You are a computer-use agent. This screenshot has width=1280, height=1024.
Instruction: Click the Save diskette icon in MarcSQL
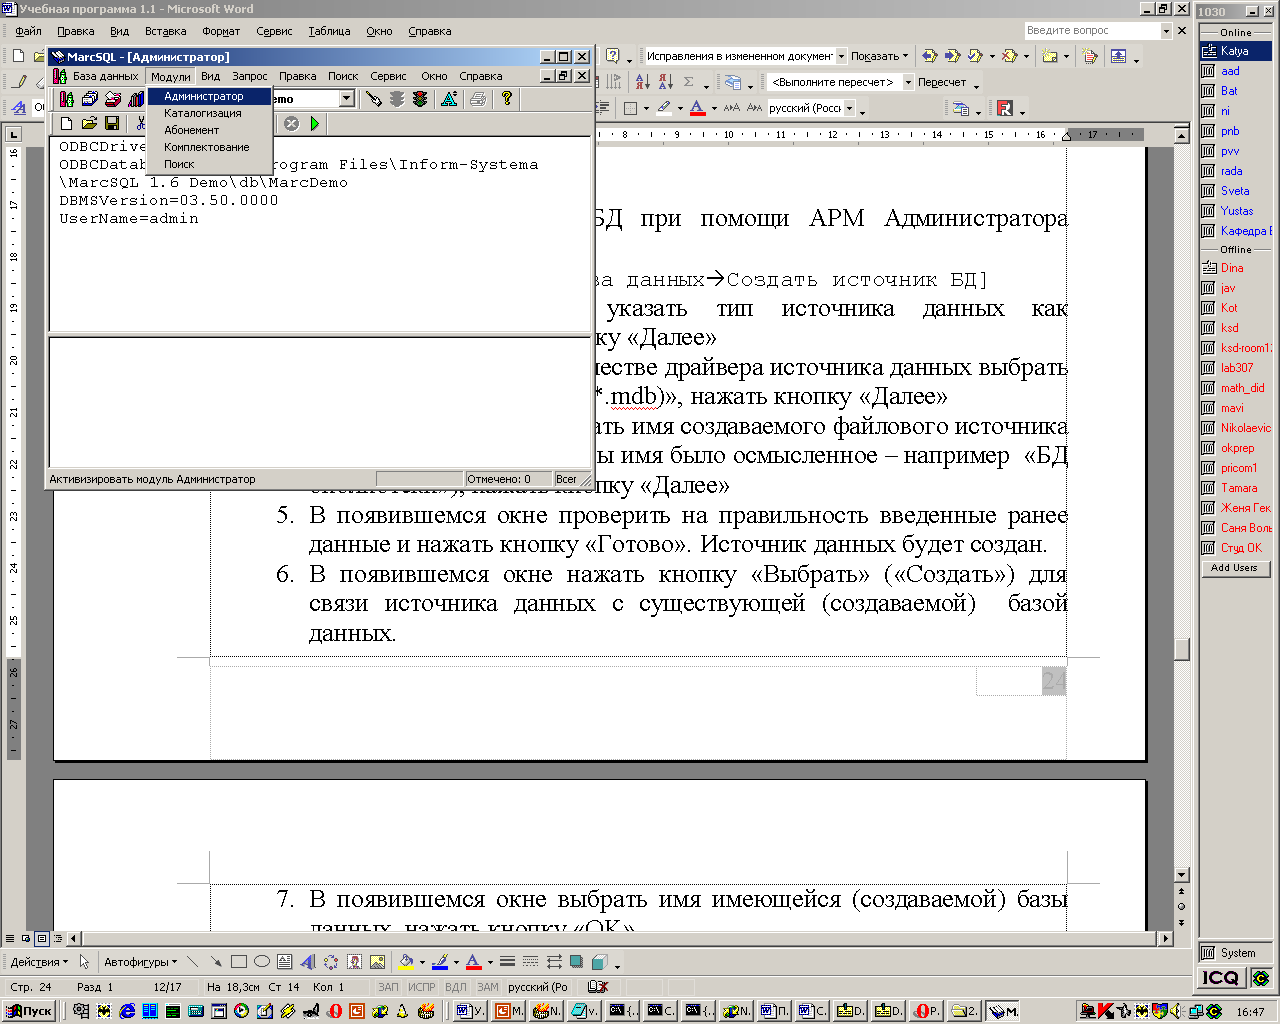[112, 124]
